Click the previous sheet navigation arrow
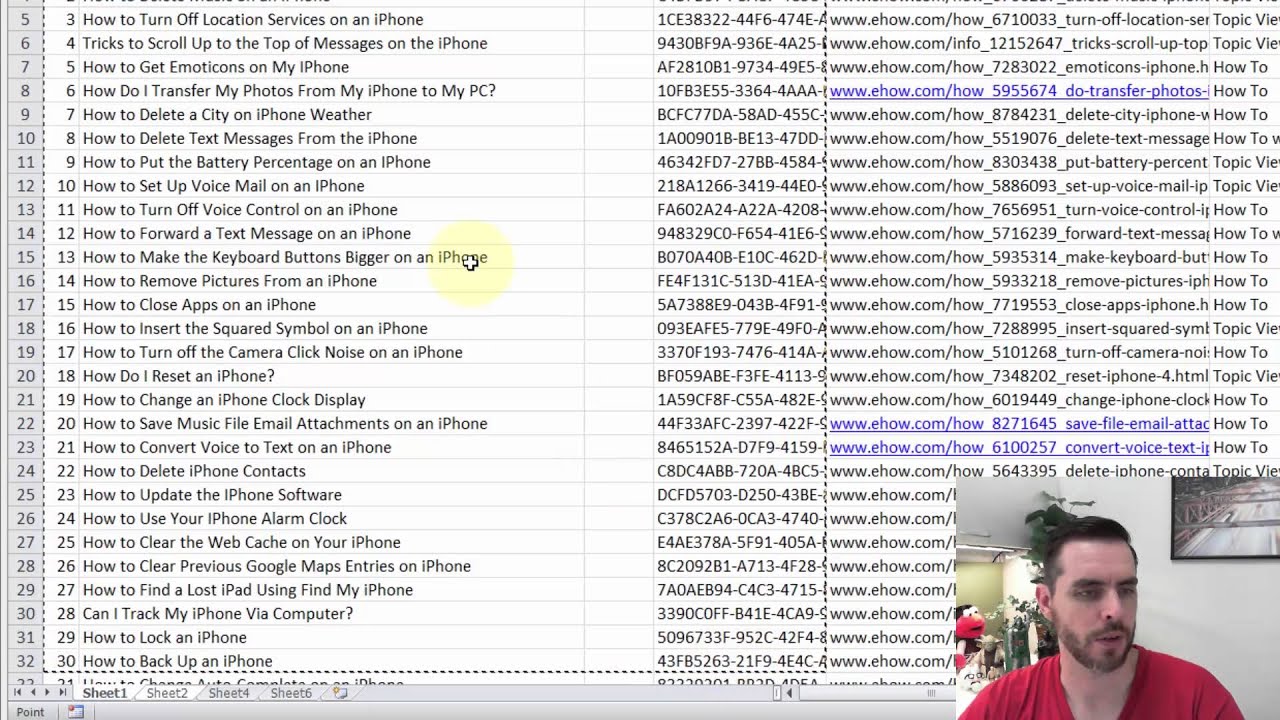 tap(33, 692)
